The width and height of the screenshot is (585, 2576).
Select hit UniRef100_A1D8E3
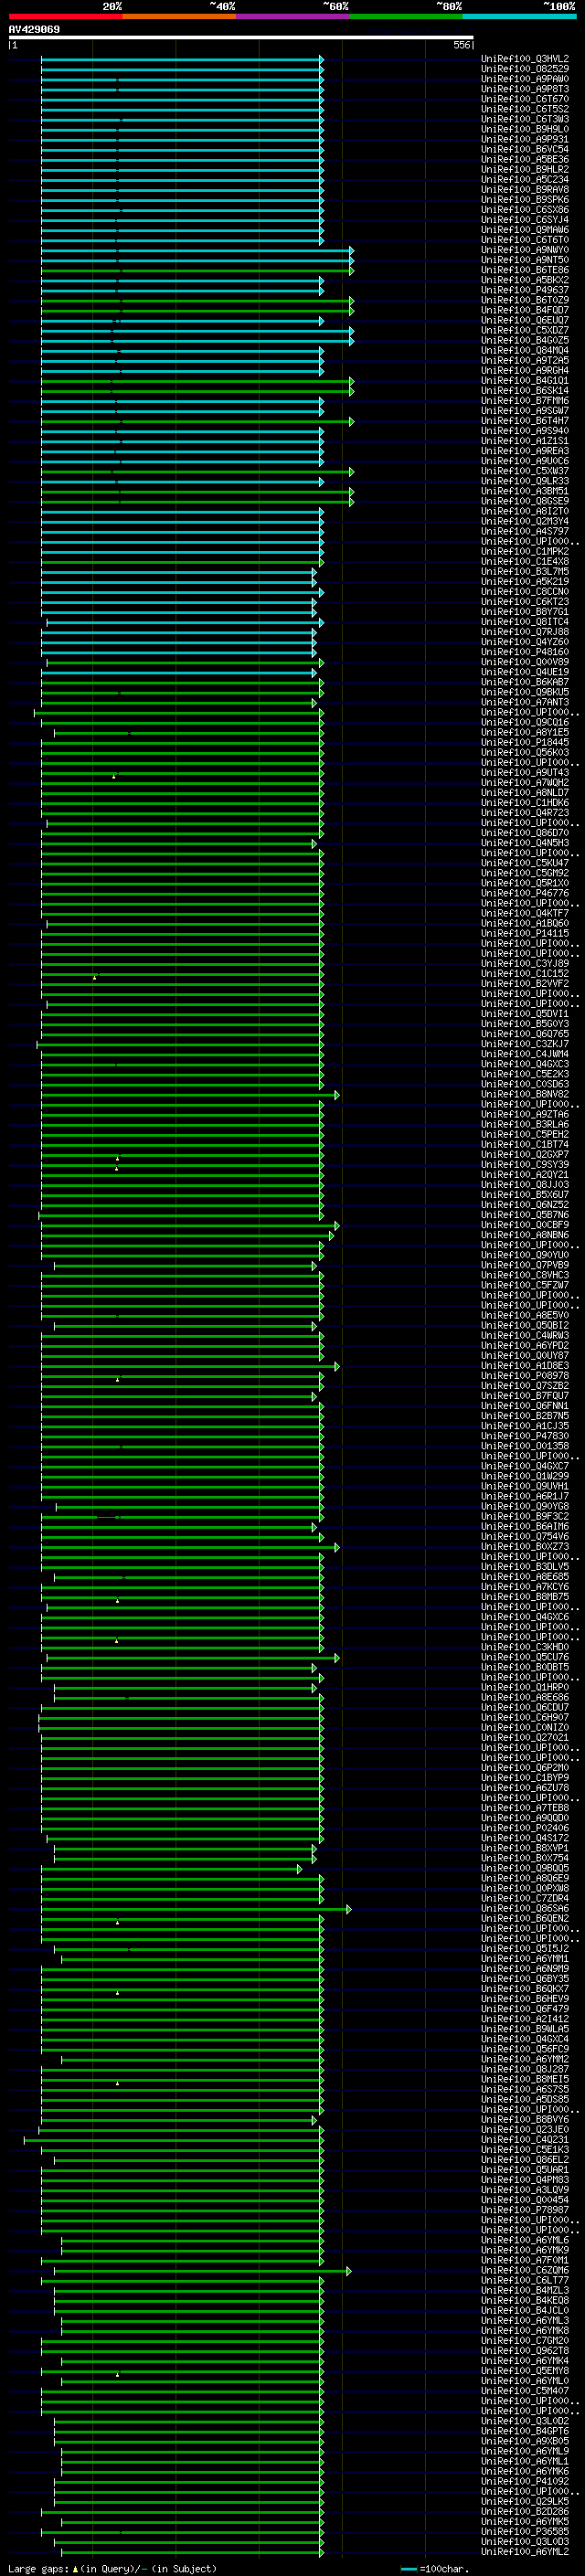525,1365
